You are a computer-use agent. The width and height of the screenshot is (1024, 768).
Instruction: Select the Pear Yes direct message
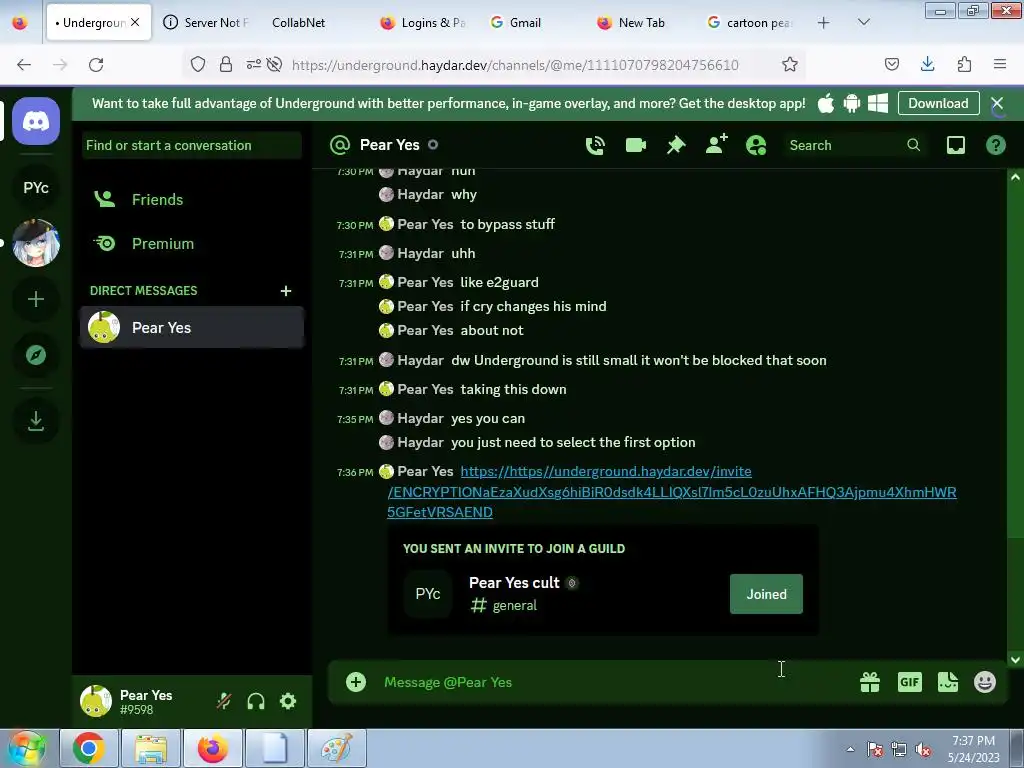[192, 327]
